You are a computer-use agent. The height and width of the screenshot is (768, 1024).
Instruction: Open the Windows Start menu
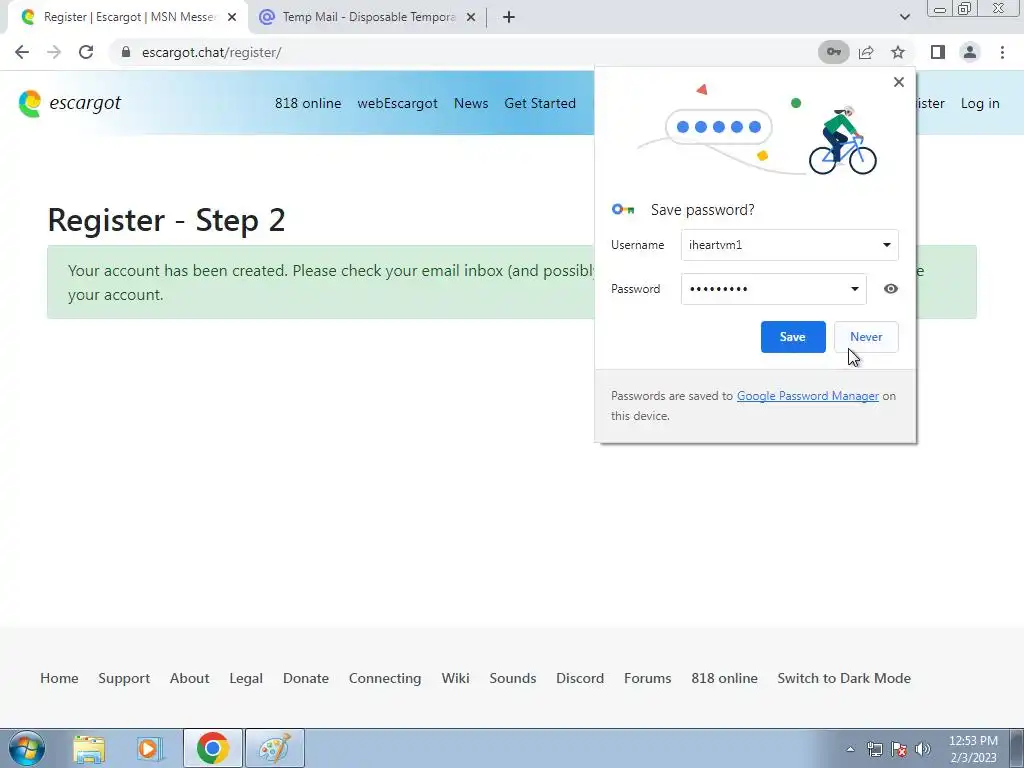pos(27,748)
